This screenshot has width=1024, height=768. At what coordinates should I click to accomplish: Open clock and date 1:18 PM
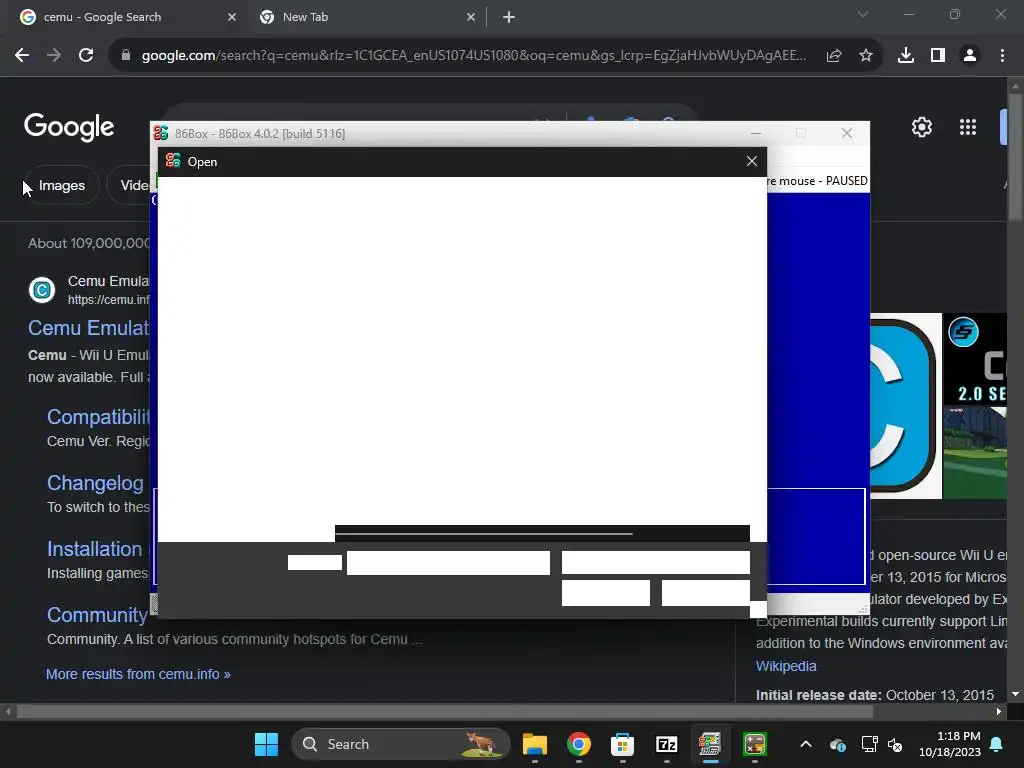(x=950, y=744)
